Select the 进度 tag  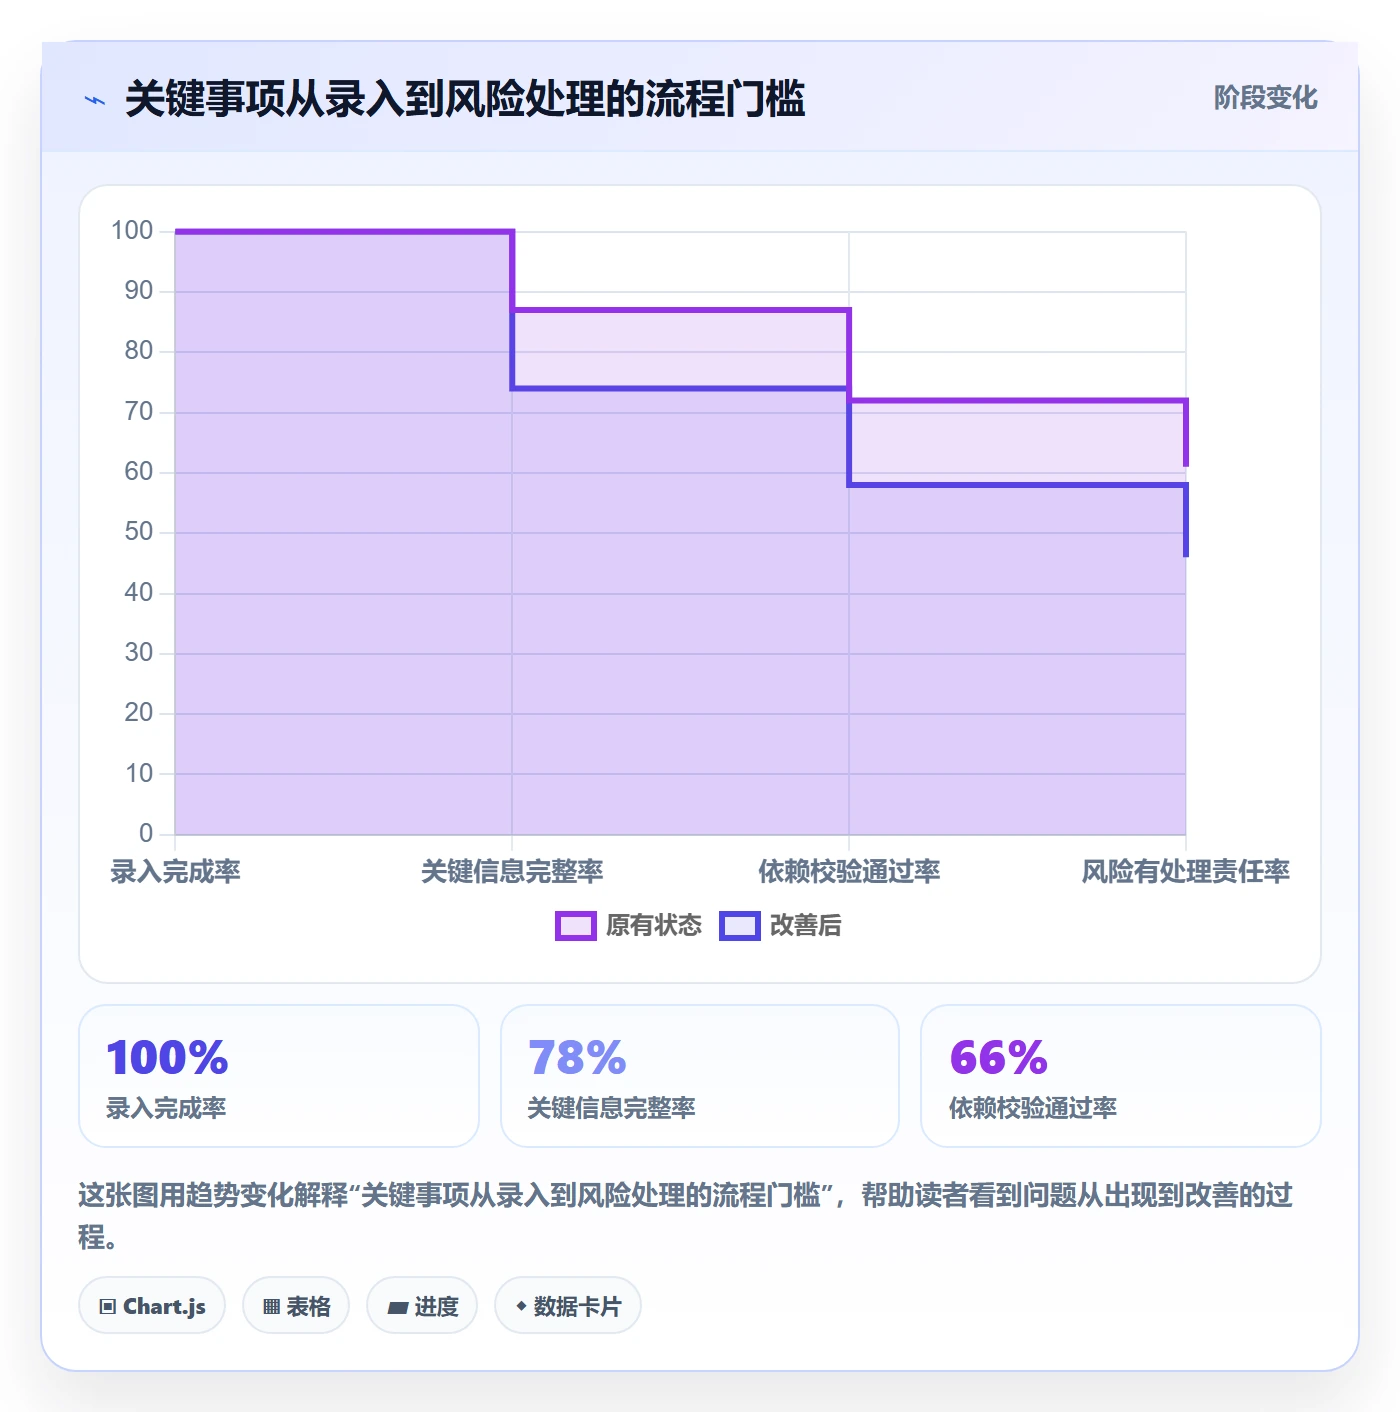[422, 1306]
